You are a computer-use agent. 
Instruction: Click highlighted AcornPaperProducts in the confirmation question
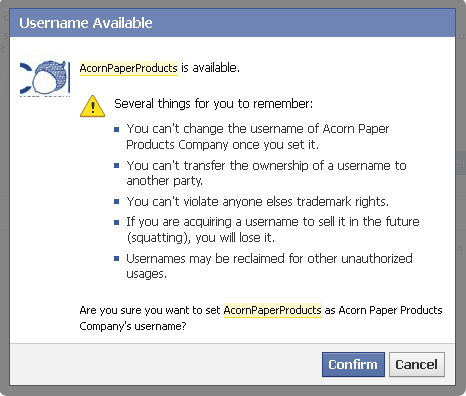(273, 310)
